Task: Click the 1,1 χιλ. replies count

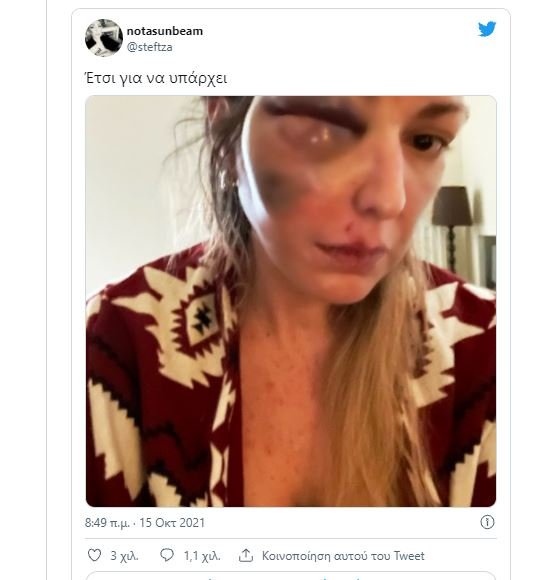Action: pos(202,556)
